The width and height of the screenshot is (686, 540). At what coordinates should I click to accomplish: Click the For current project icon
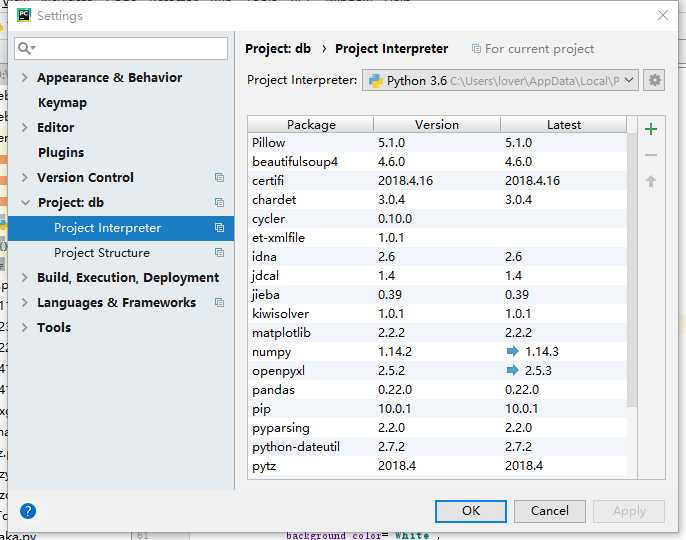pyautogui.click(x=476, y=49)
